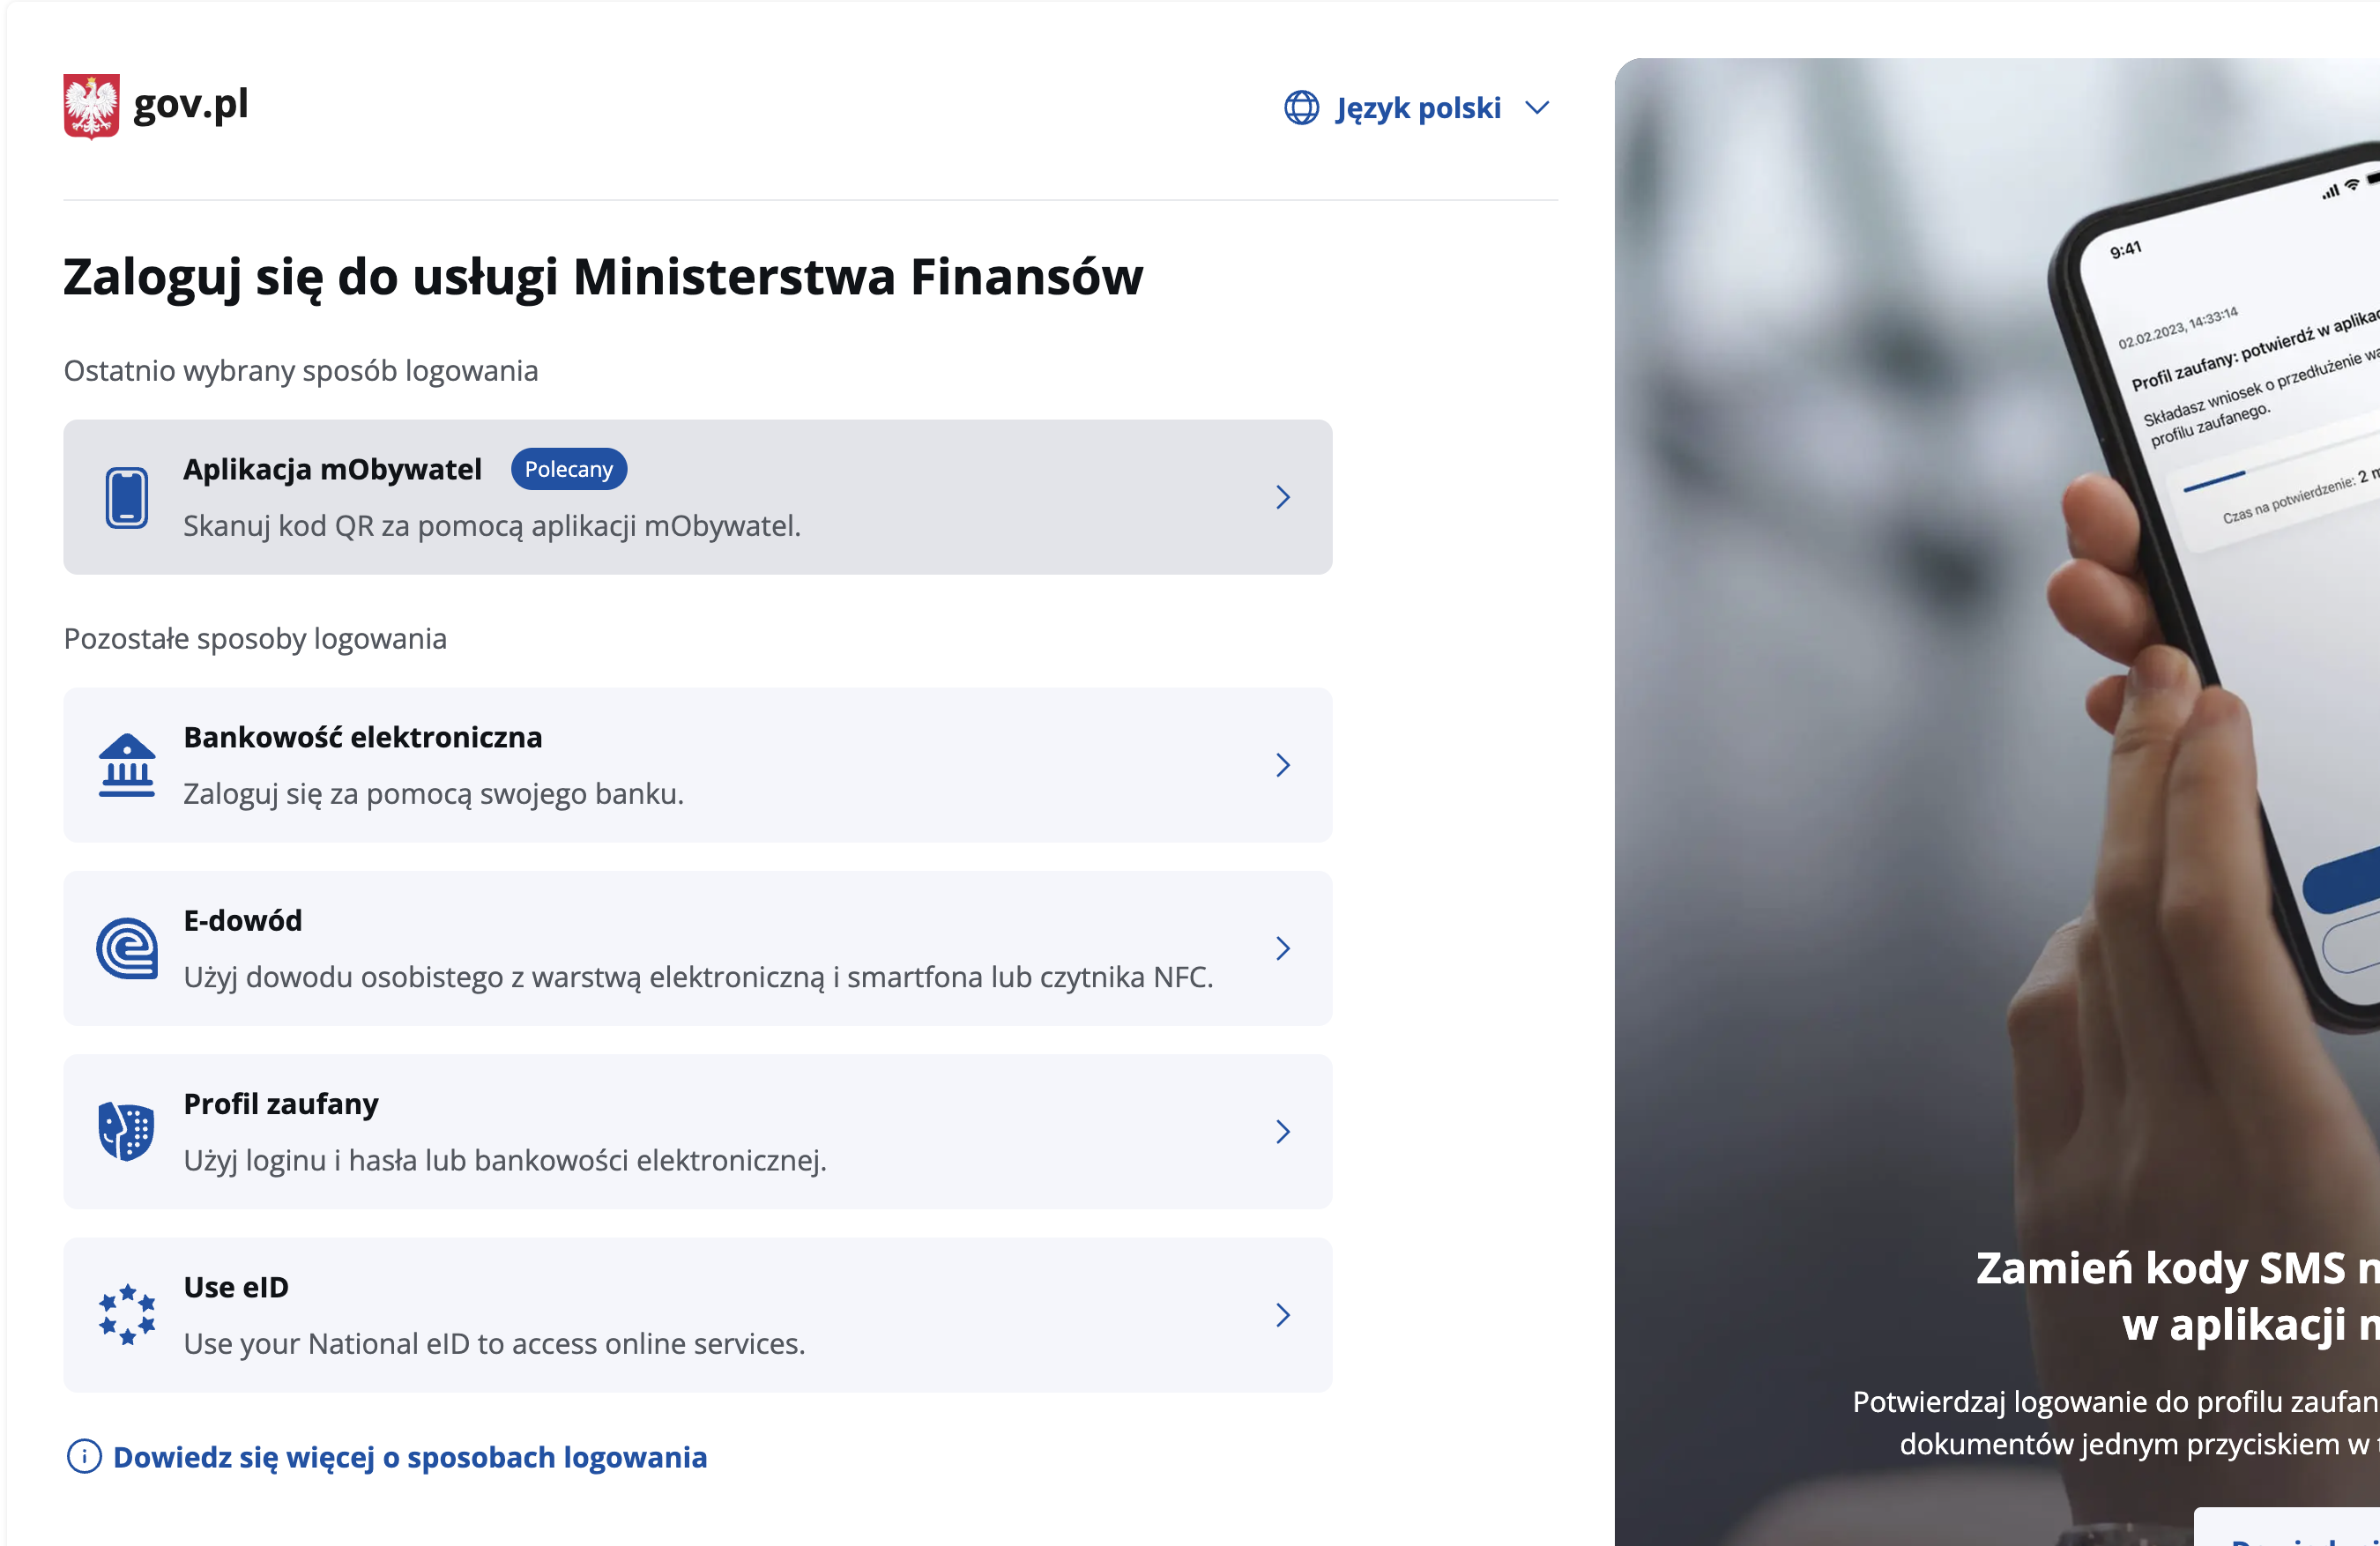Image resolution: width=2380 pixels, height=1546 pixels.
Task: Click the bank building icon
Action: (127, 765)
